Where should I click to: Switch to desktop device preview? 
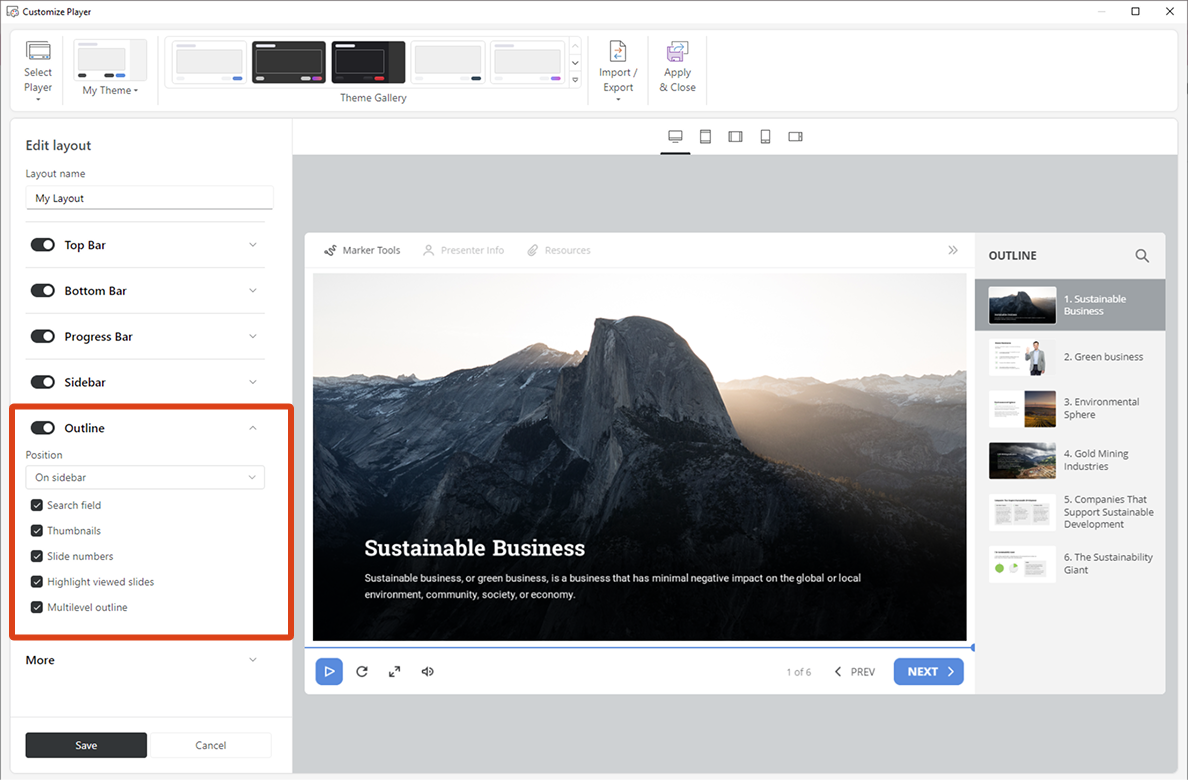point(675,137)
